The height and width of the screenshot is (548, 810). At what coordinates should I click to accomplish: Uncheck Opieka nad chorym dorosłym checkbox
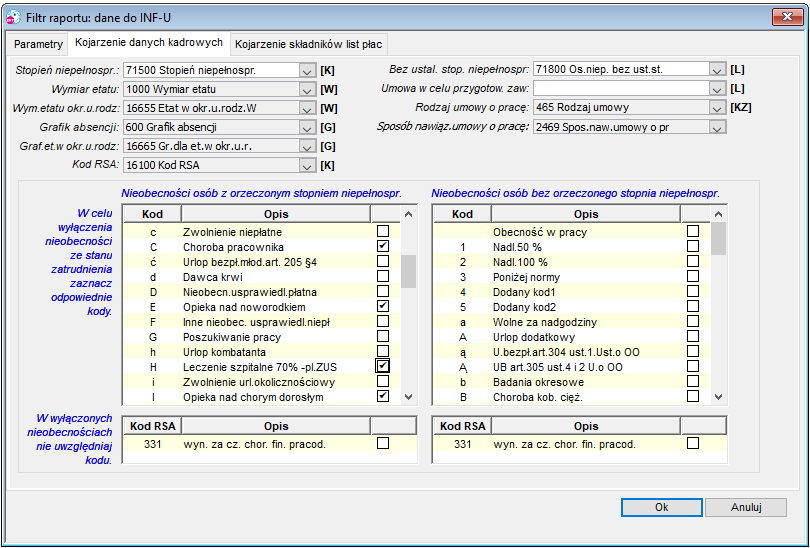click(383, 396)
